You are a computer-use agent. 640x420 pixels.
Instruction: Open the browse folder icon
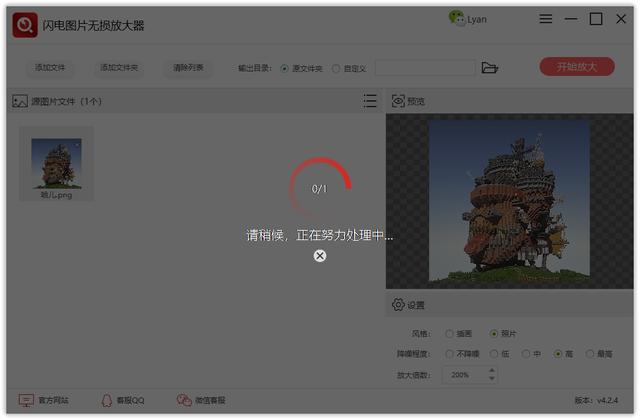489,68
